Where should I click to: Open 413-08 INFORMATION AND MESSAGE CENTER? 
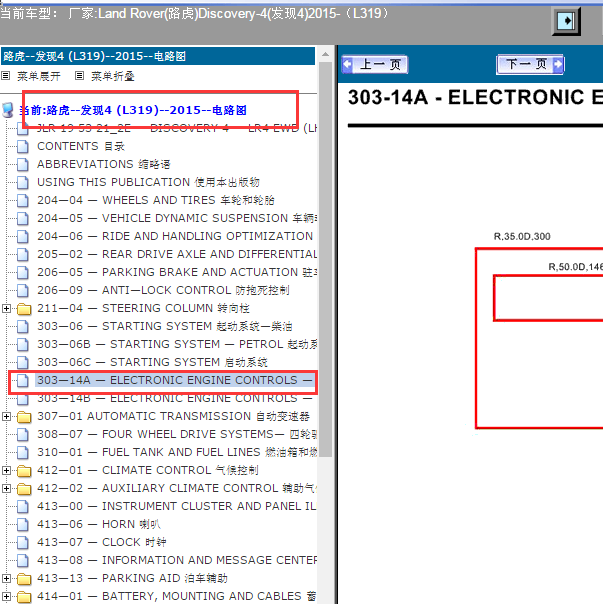point(177,560)
